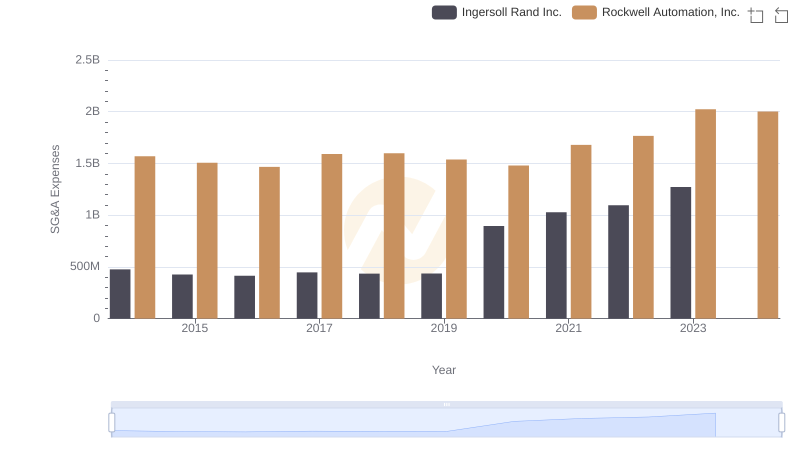The image size is (800, 461).
Task: Click the Rockwell Automation tan legend swatch
Action: [584, 12]
